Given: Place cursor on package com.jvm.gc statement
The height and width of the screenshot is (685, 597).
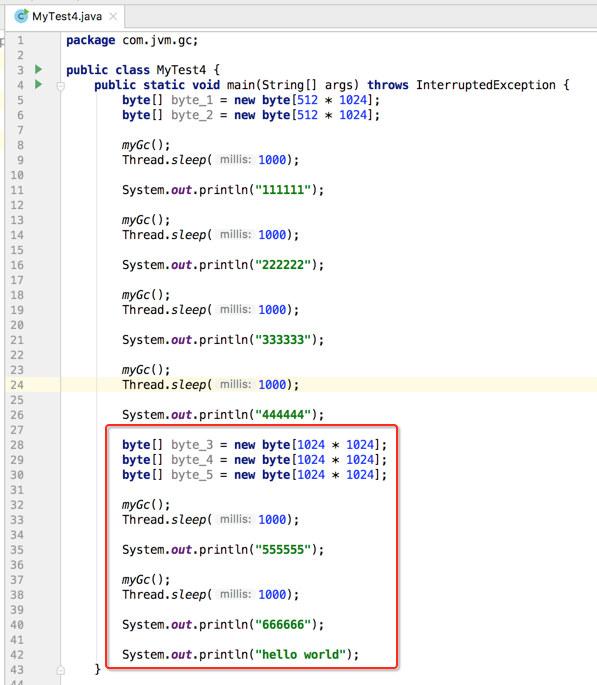Looking at the screenshot, I should click(132, 40).
